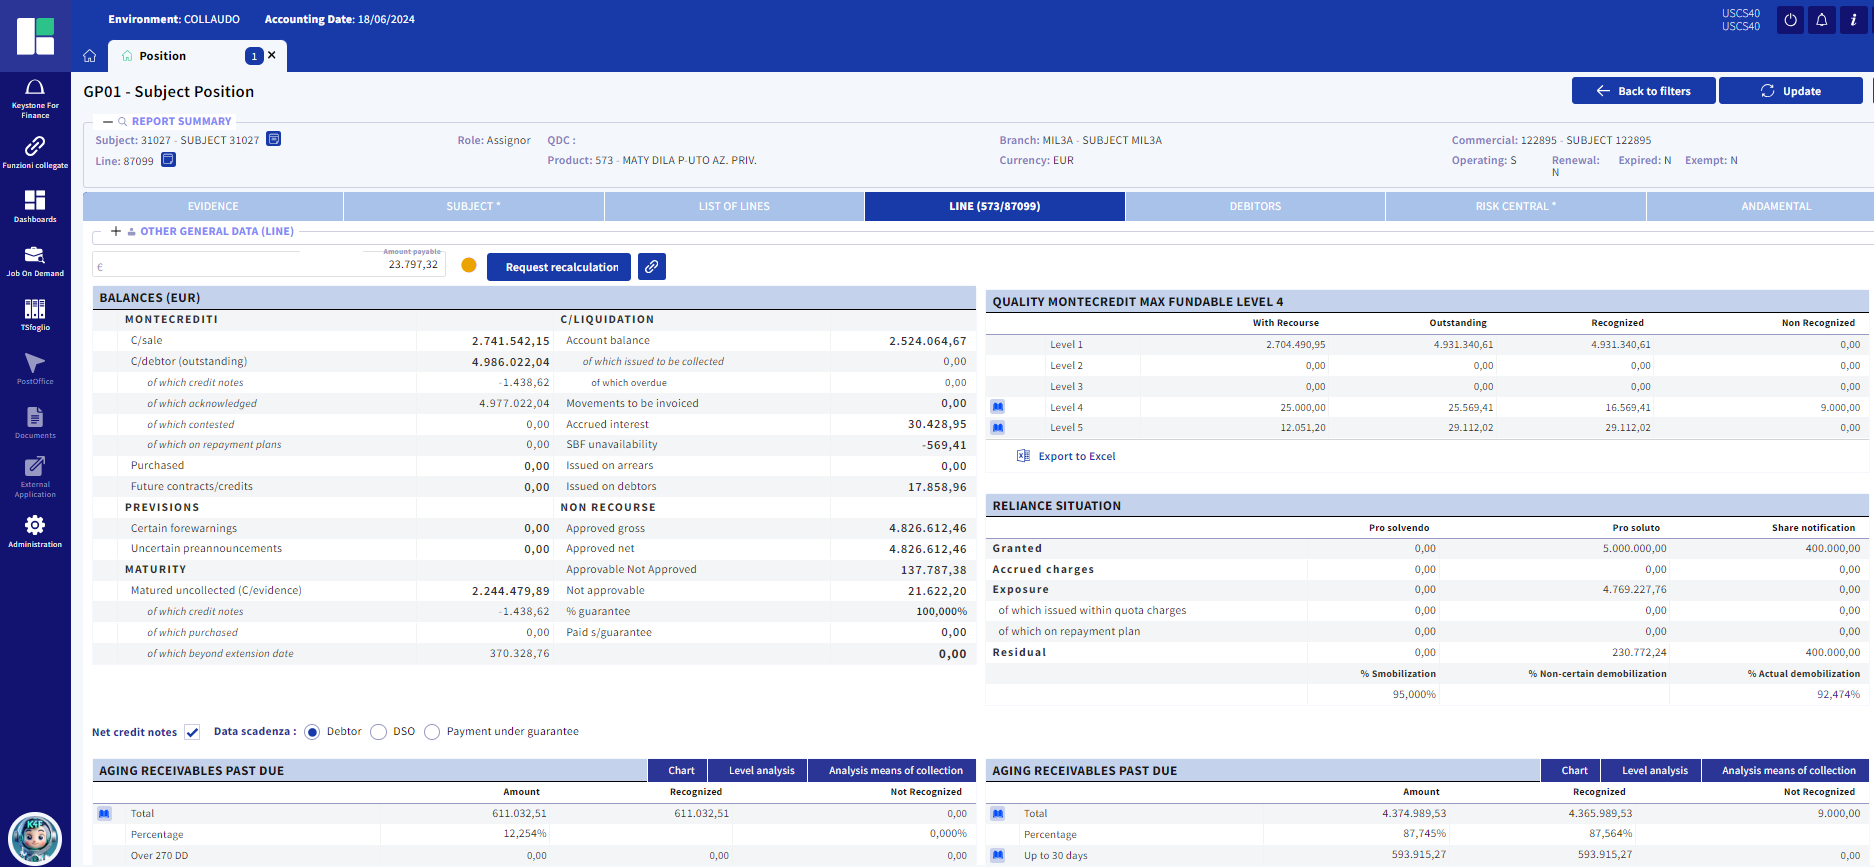Viewport: 1874px width, 867px height.
Task: Click the Request recalculation button
Action: pyautogui.click(x=559, y=267)
